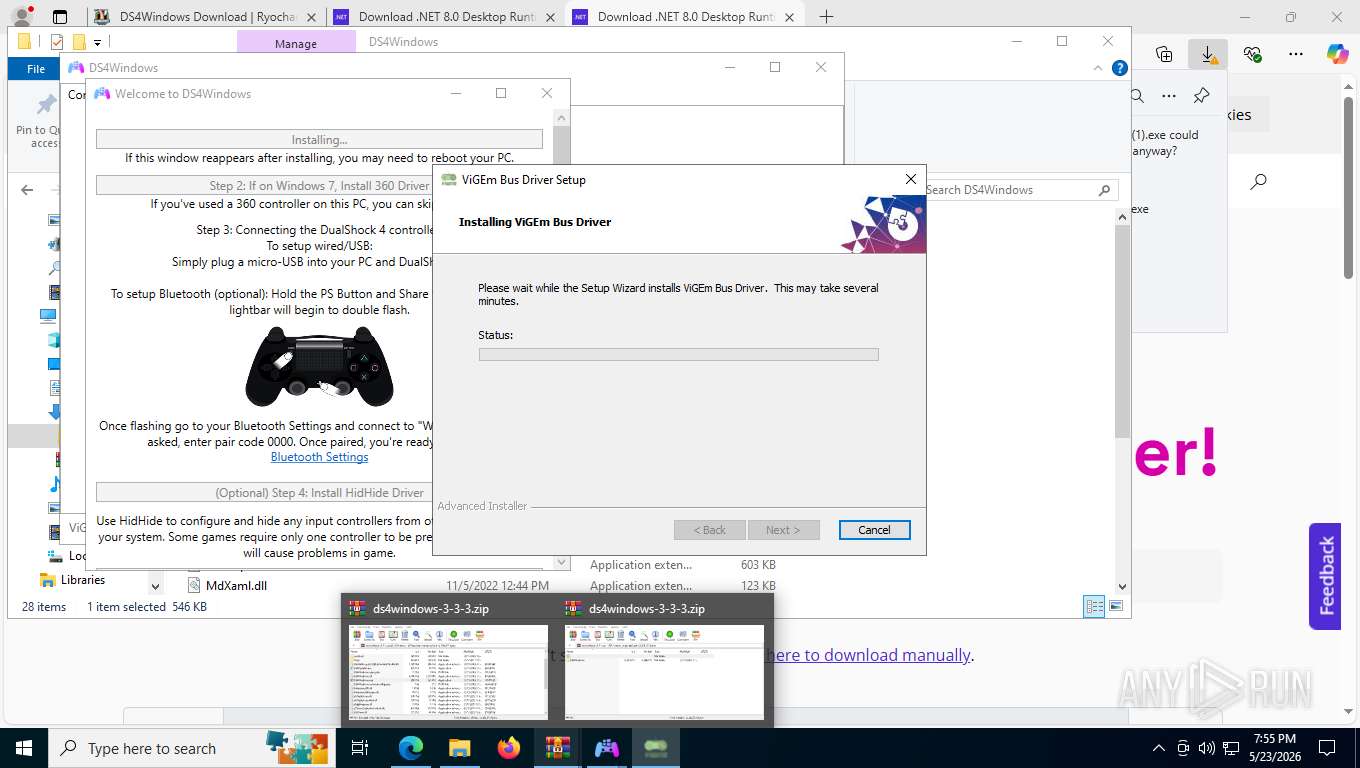Image resolution: width=1360 pixels, height=768 pixels.
Task: Switch File Explorer to large icons view
Action: [1116, 606]
